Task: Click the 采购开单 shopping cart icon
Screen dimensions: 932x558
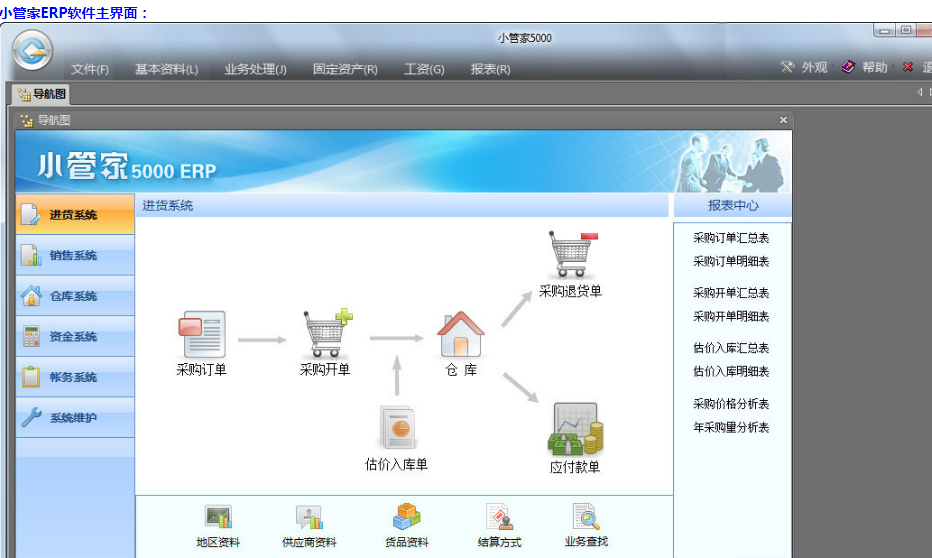Action: (326, 335)
